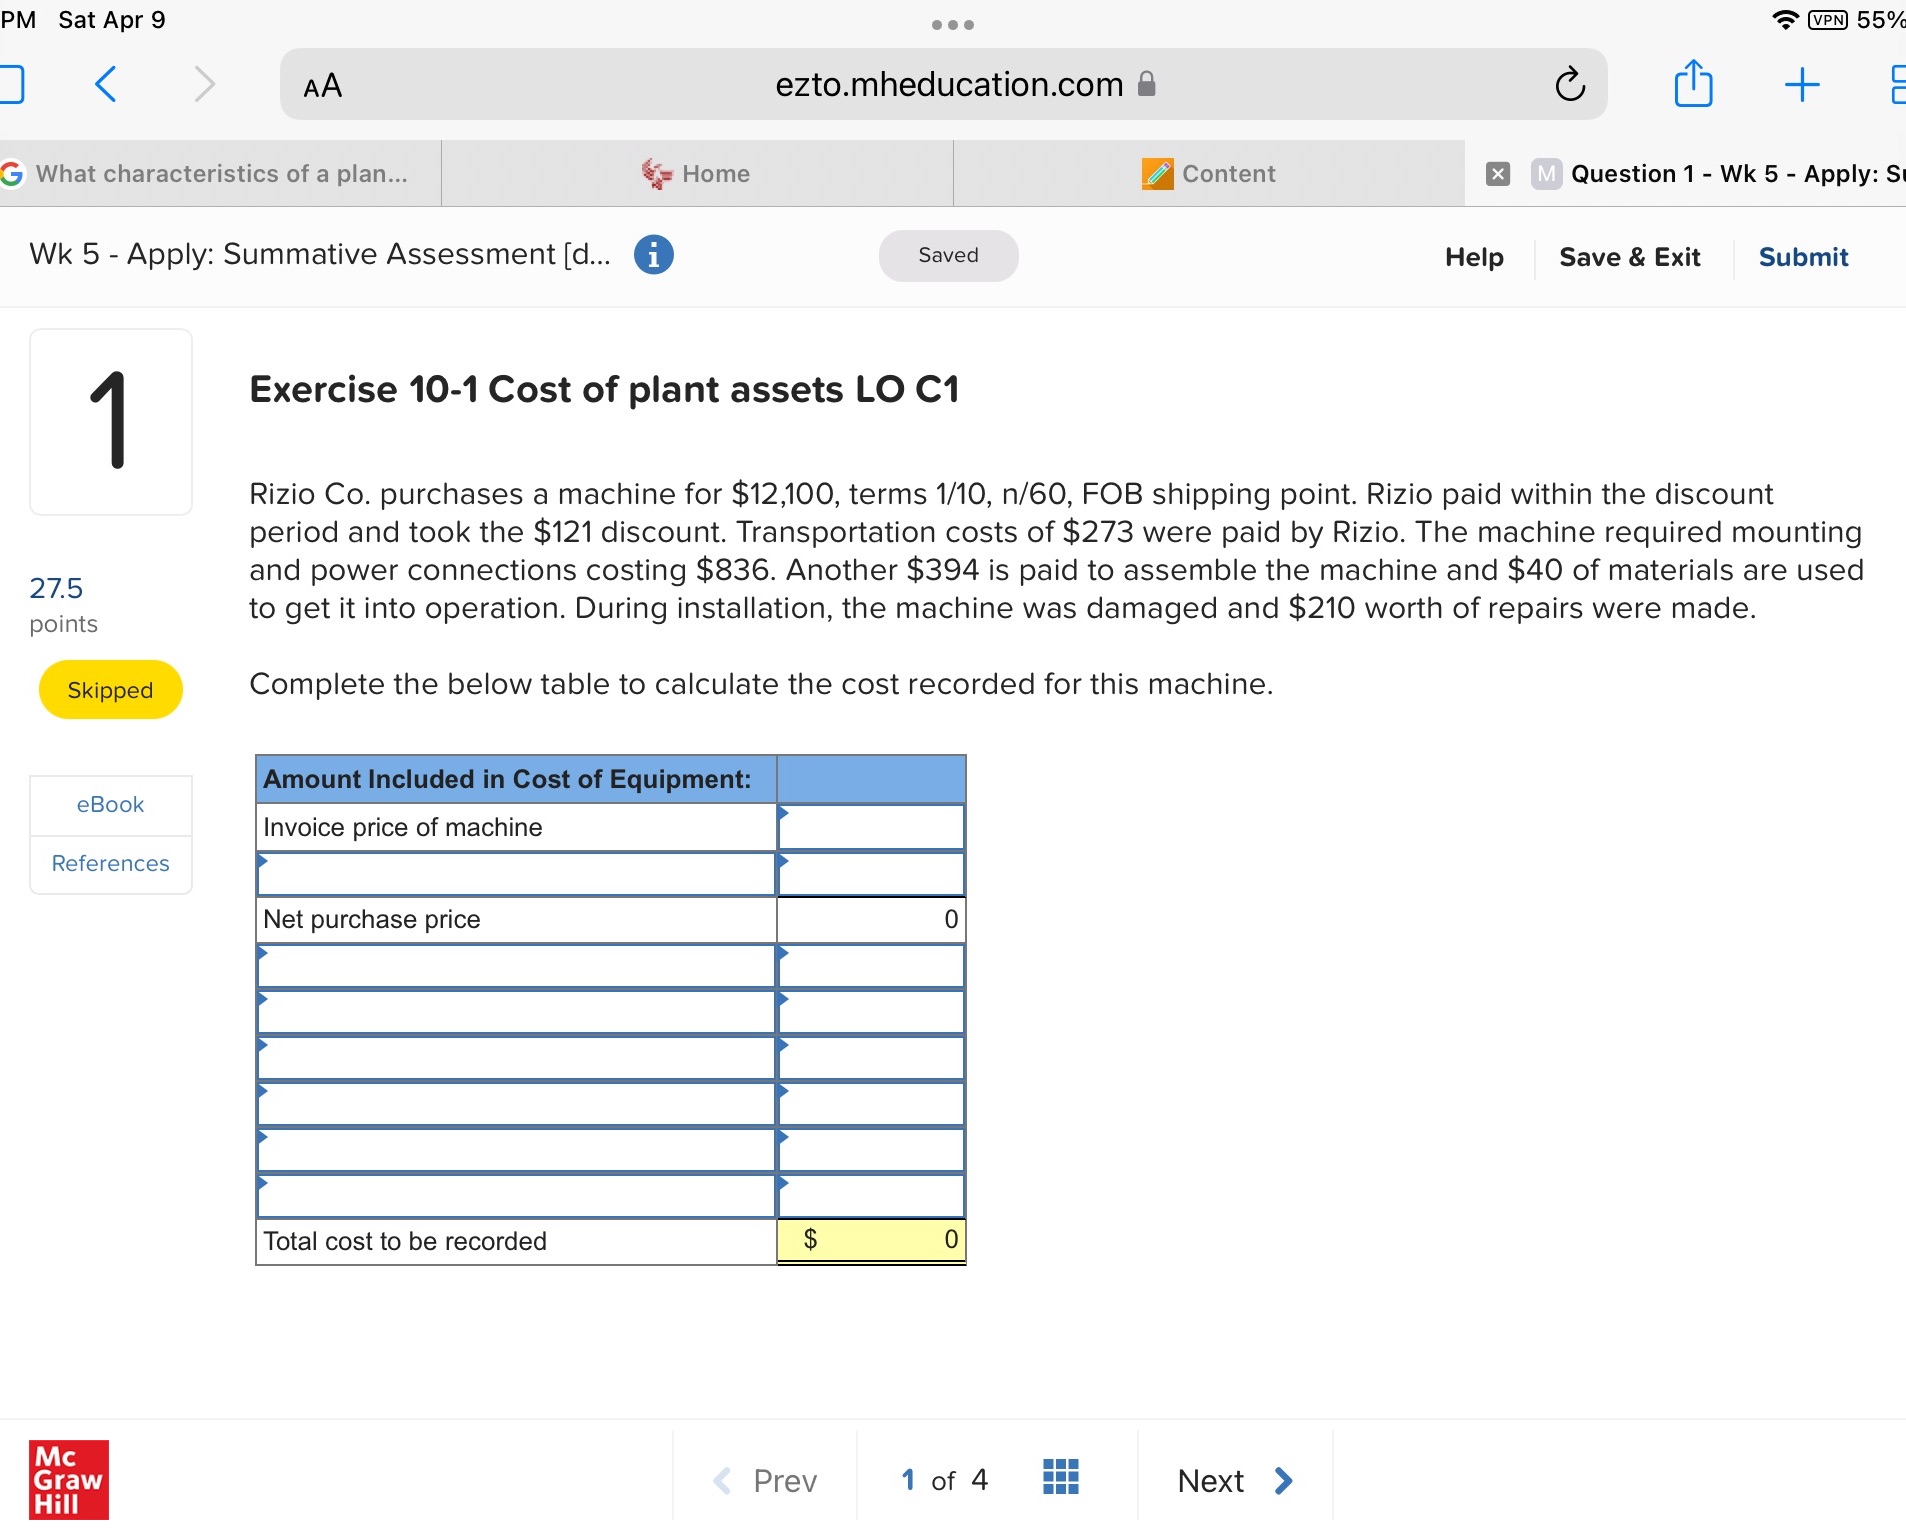Open third label dropdown below Net purchase price

tap(516, 1058)
